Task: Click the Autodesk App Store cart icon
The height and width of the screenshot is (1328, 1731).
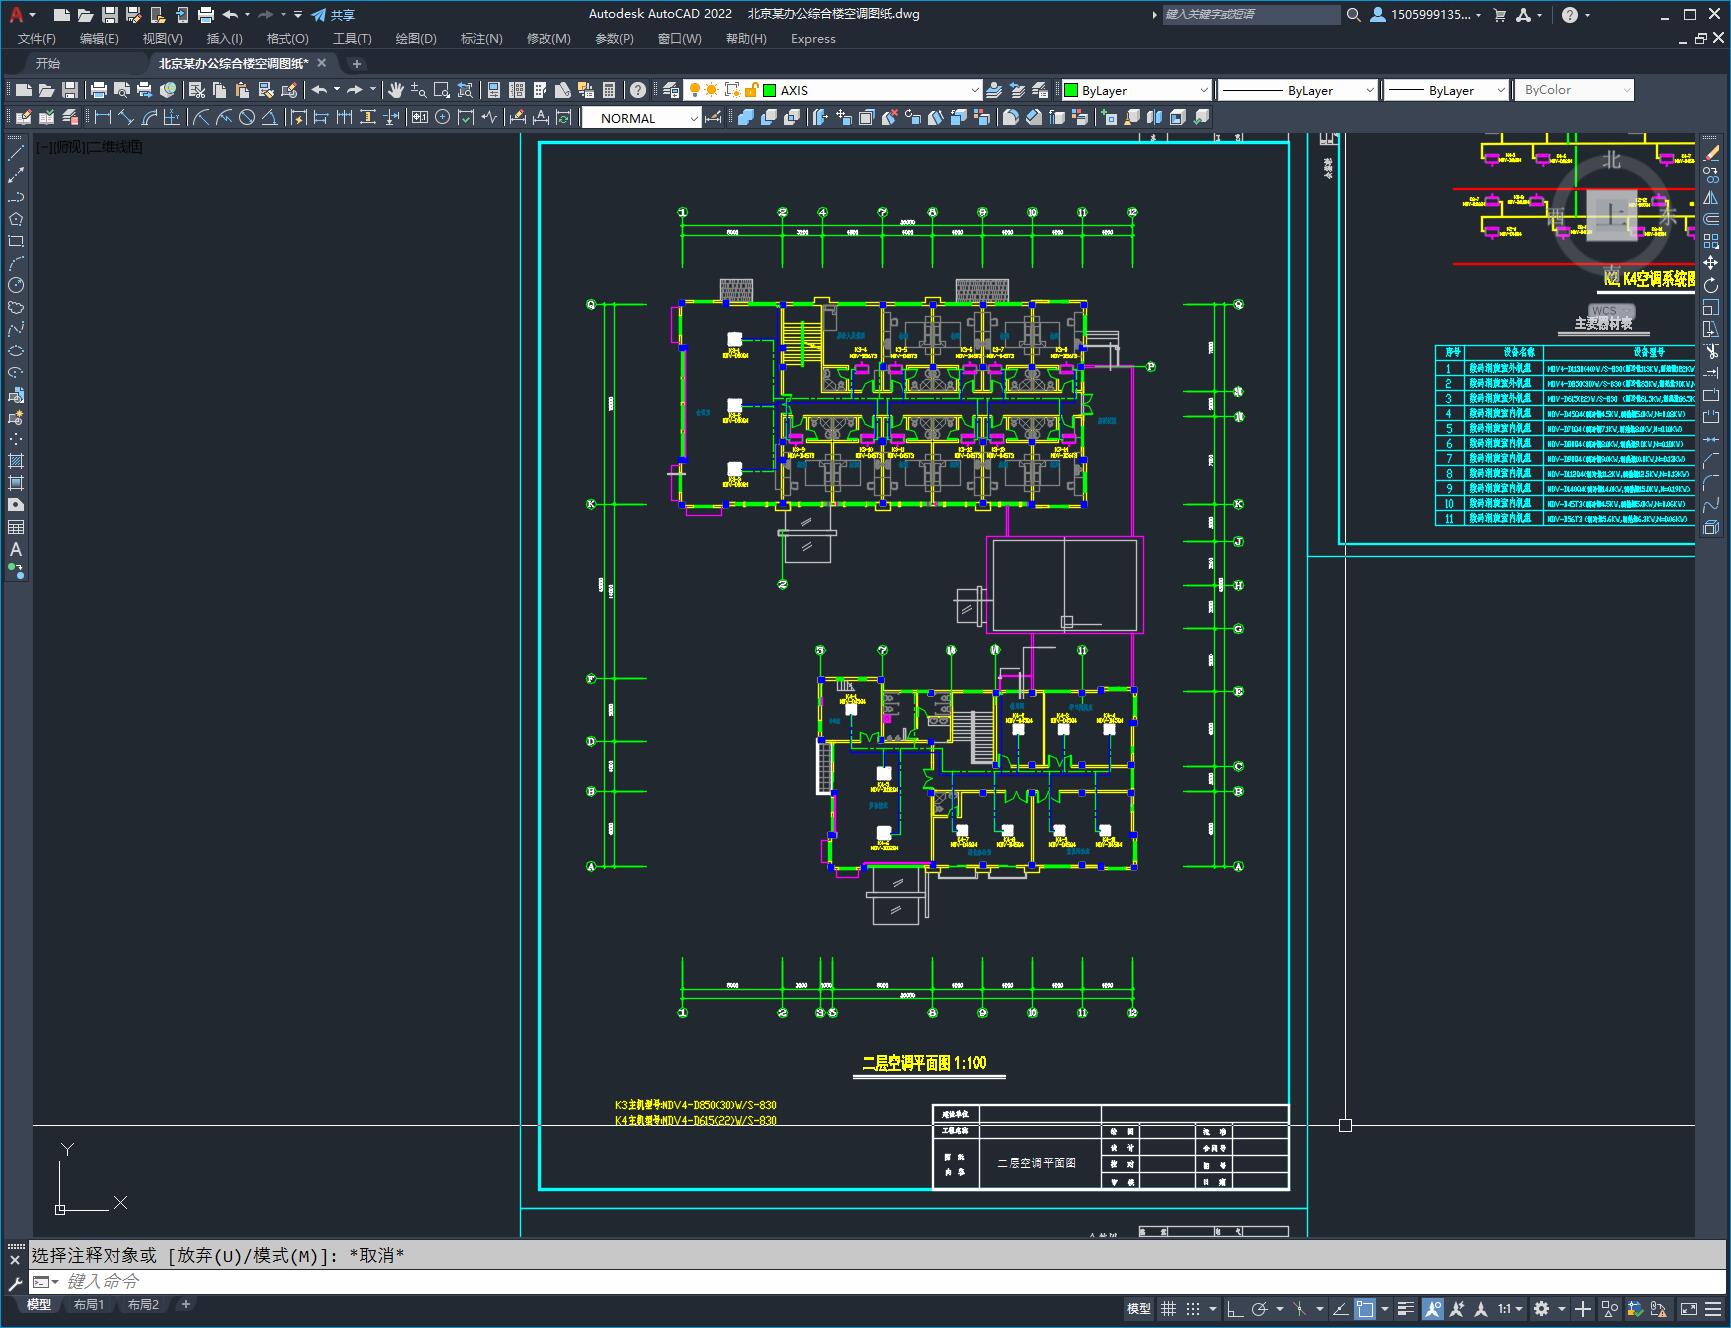Action: (1499, 15)
